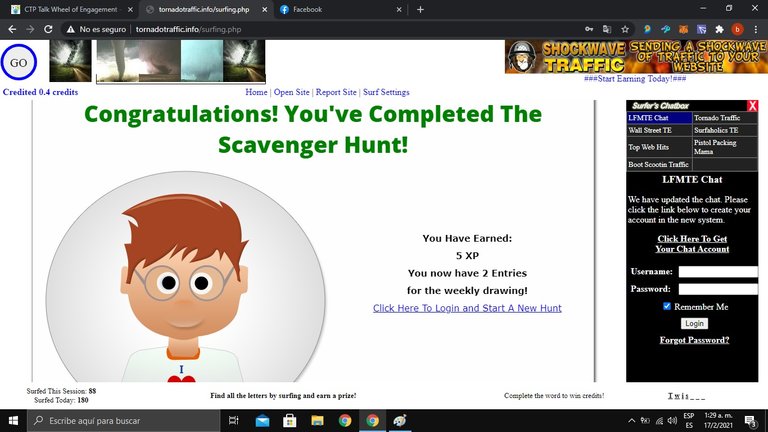The width and height of the screenshot is (768, 432).
Task: Click the light blue tornado image
Action: [202, 61]
